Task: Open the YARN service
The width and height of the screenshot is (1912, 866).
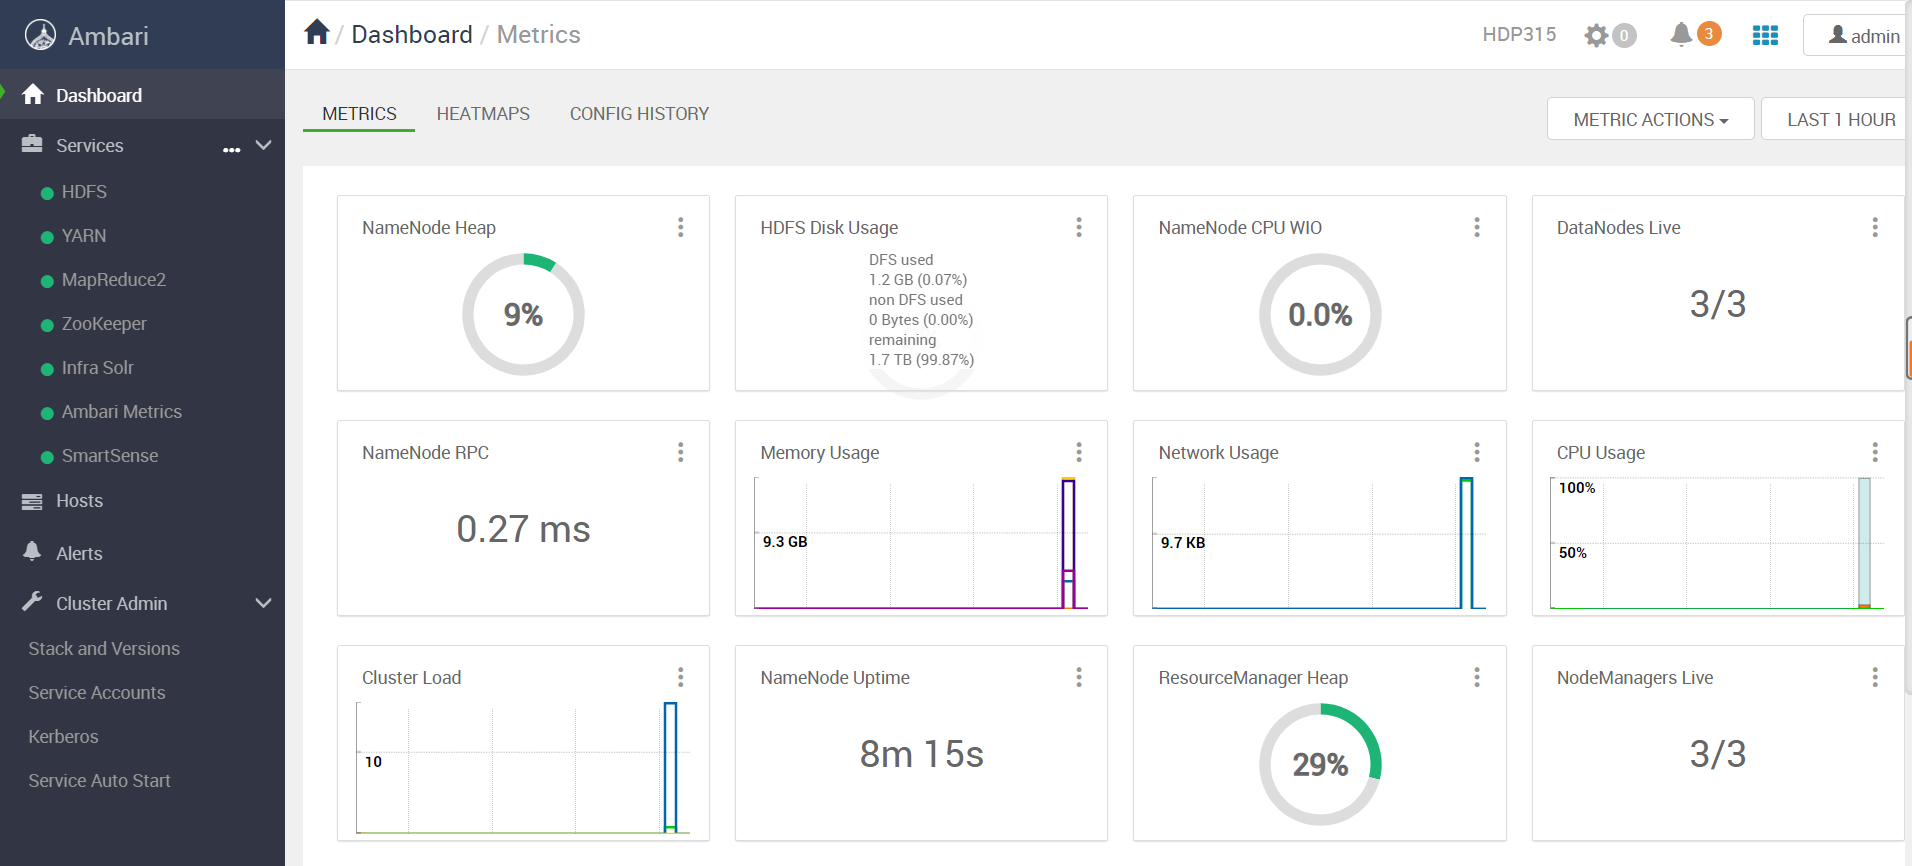Action: pos(84,236)
